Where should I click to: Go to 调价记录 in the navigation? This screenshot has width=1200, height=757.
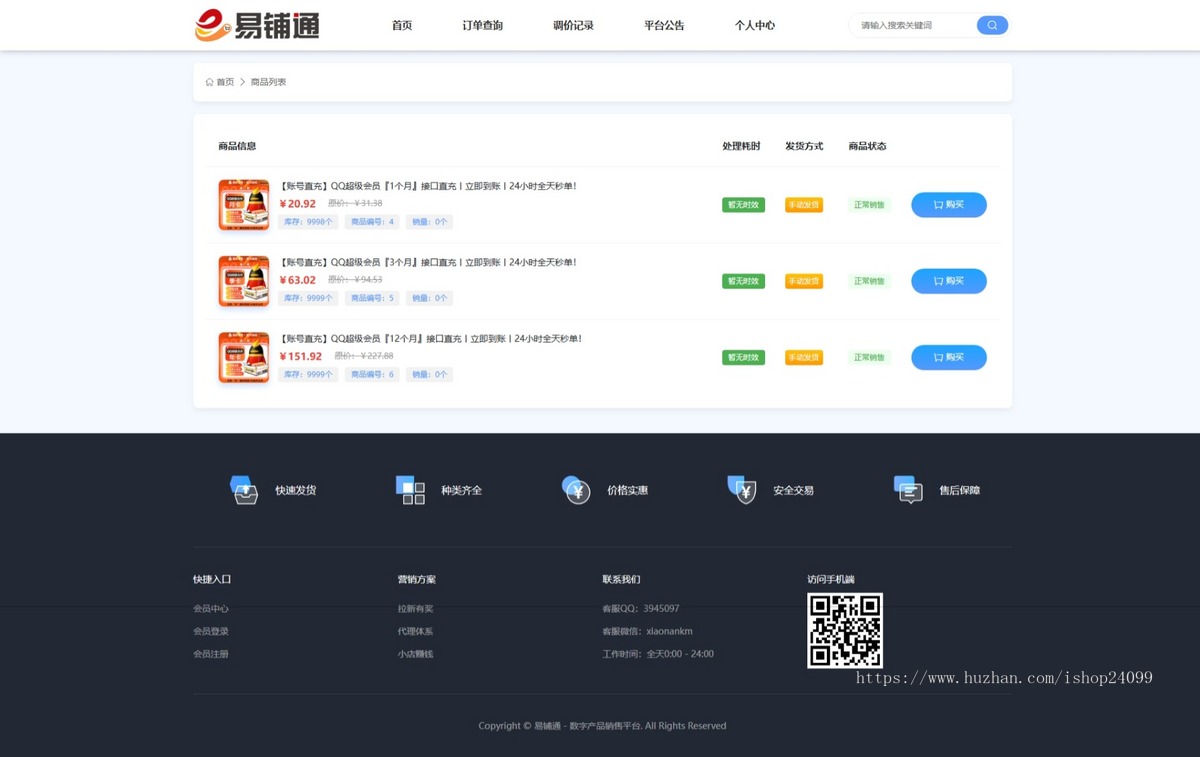pos(573,25)
